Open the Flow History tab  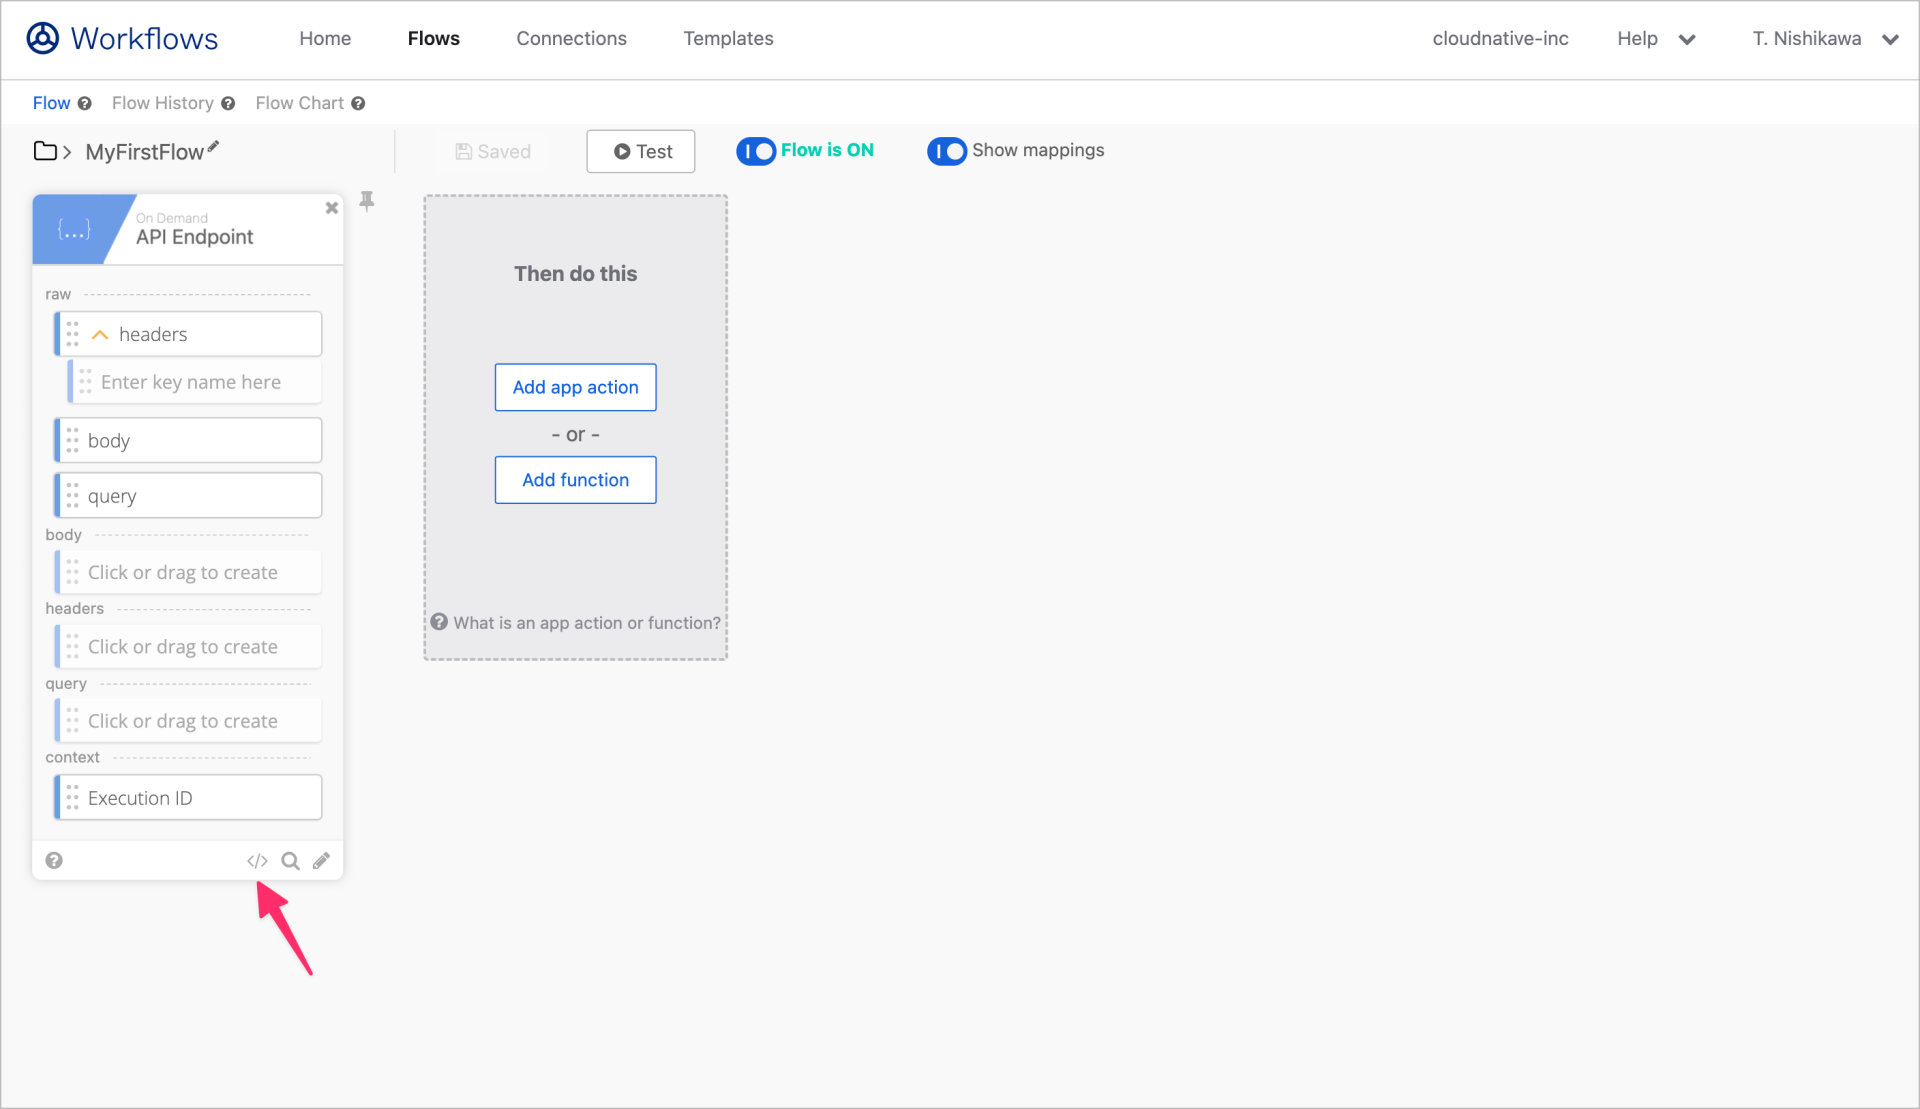tap(162, 103)
